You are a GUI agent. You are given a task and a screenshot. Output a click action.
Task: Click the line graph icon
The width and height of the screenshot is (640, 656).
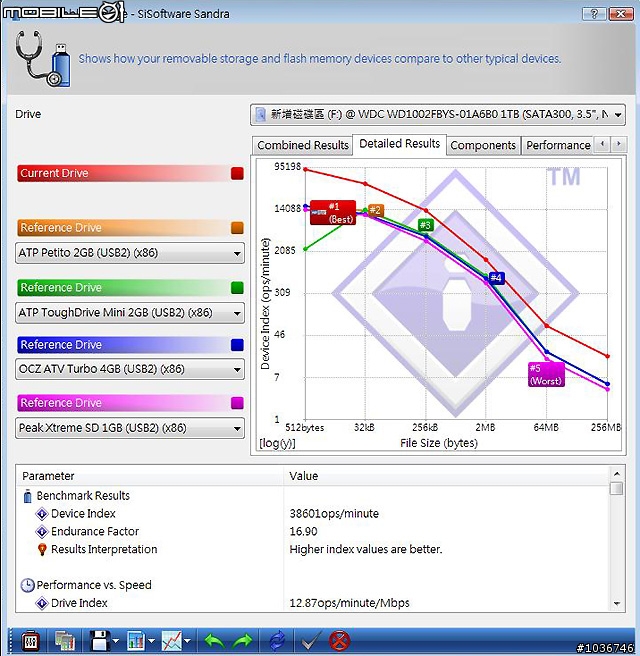(x=172, y=641)
